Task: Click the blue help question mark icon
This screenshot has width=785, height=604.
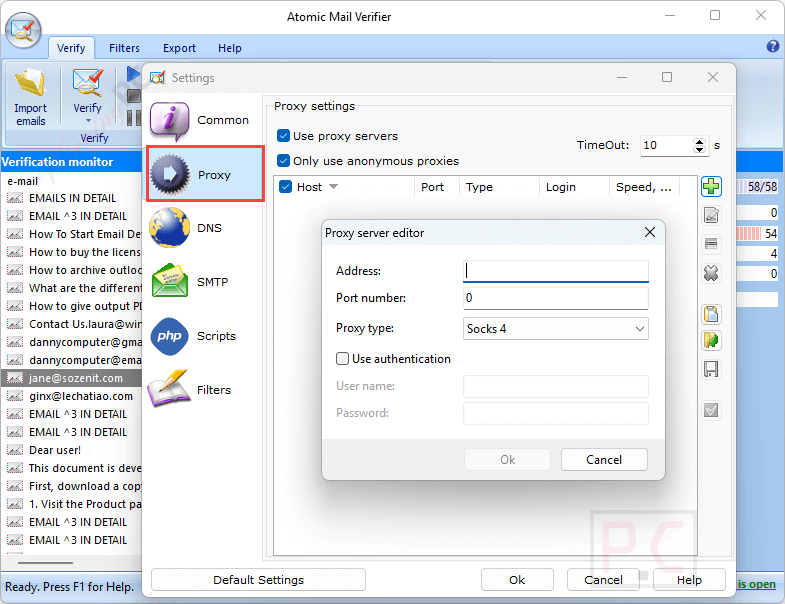Action: tap(772, 47)
